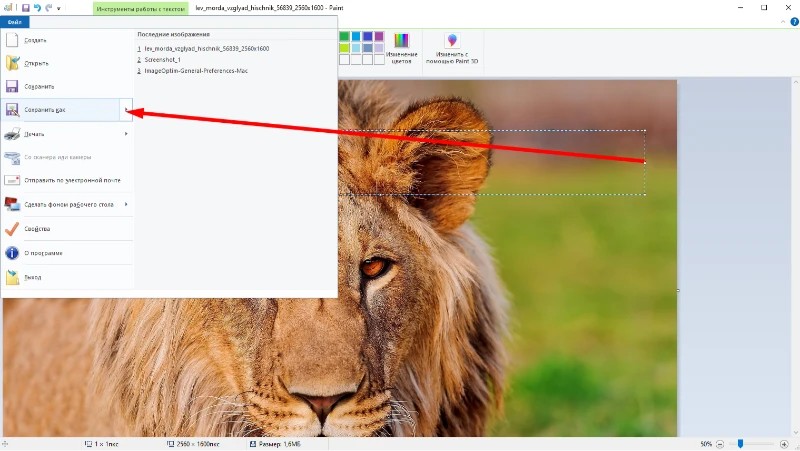Click the Выход exit icon

tap(12, 277)
